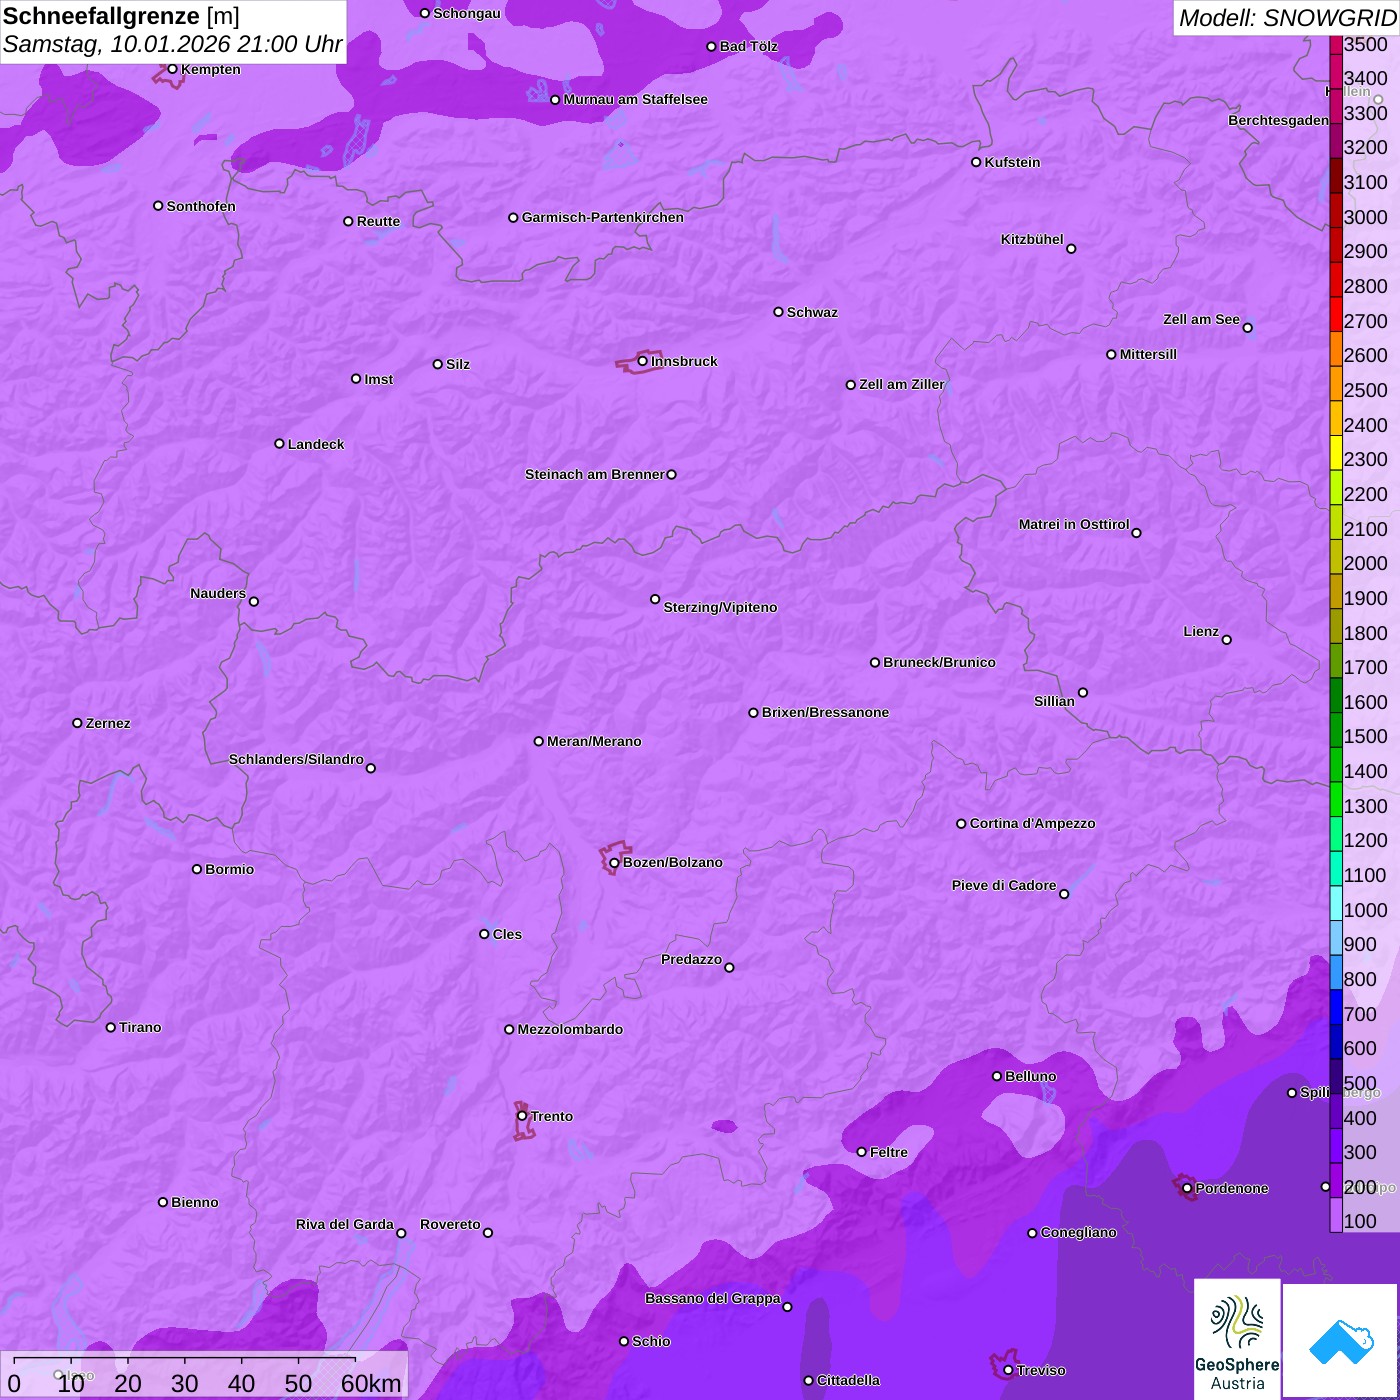1400x1400 pixels.
Task: Click the 'Modell: SNOWGRID' label
Action: [1287, 18]
